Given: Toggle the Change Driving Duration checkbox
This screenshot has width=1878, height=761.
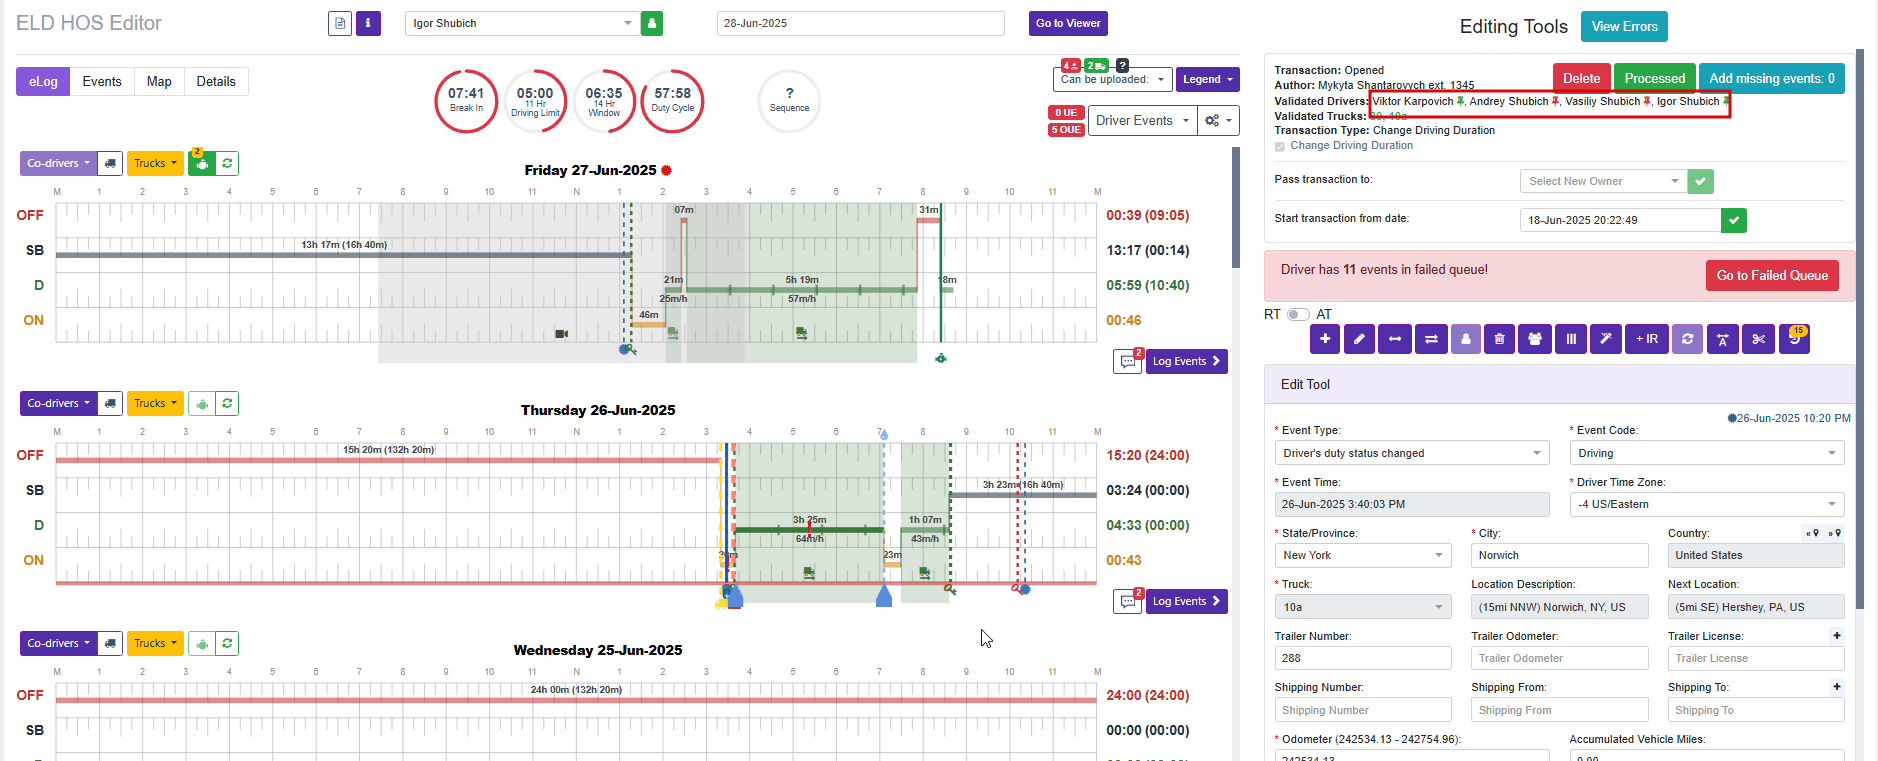Looking at the screenshot, I should click(1280, 146).
